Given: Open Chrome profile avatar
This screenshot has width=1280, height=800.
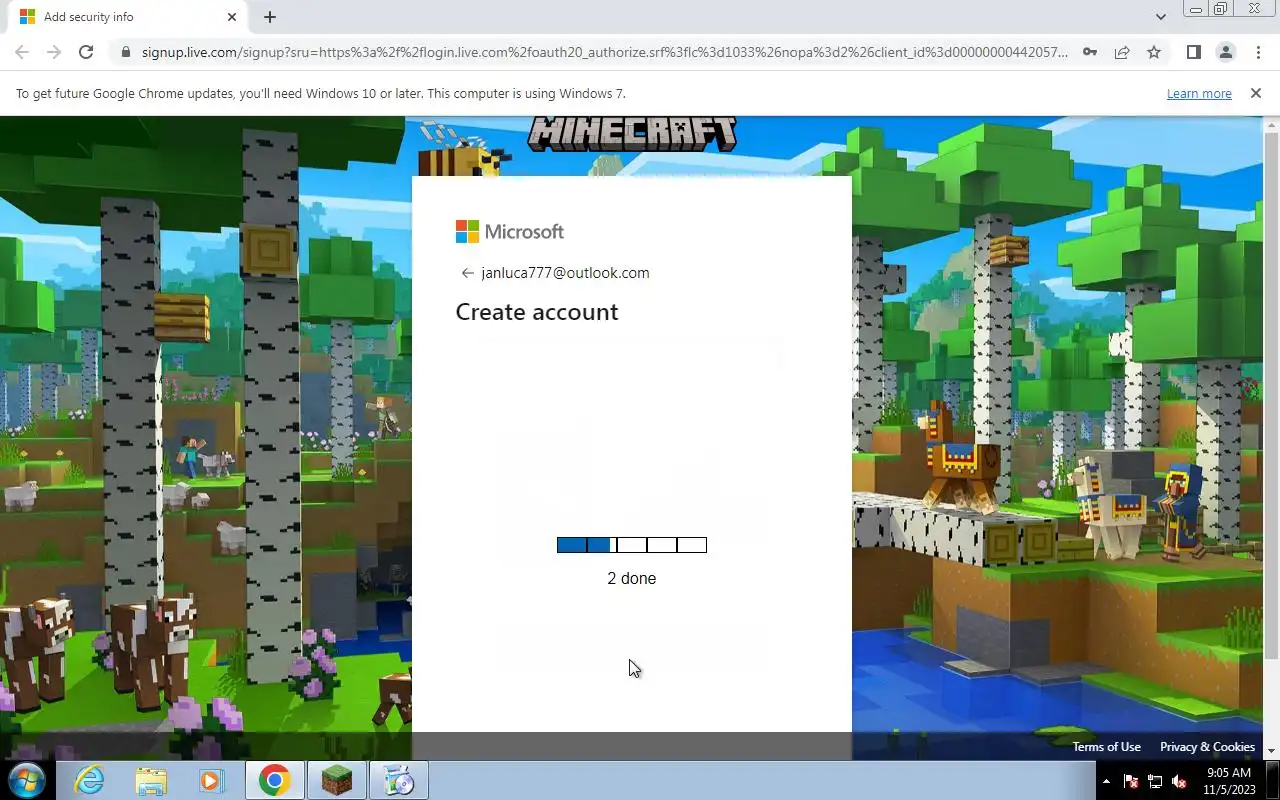Looking at the screenshot, I should tap(1225, 52).
